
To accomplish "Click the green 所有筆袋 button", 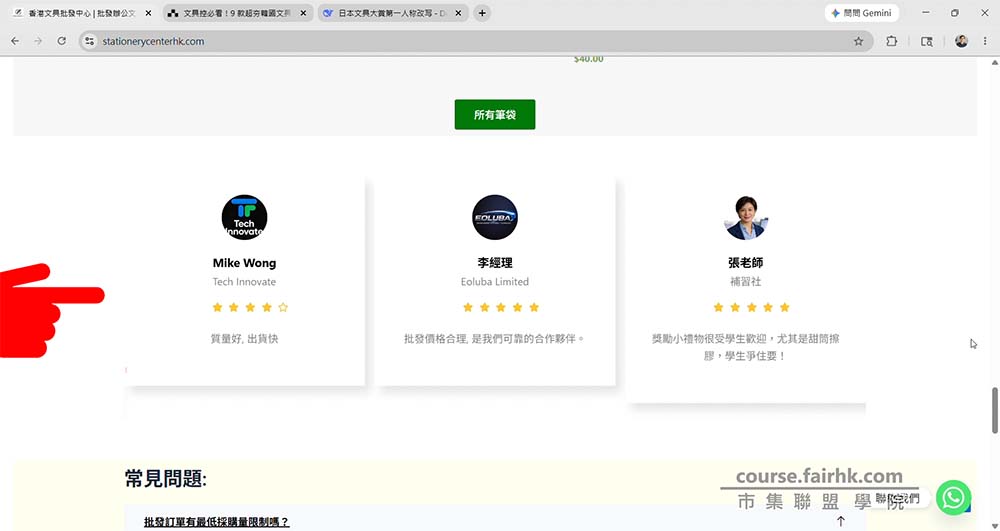I will click(x=495, y=115).
